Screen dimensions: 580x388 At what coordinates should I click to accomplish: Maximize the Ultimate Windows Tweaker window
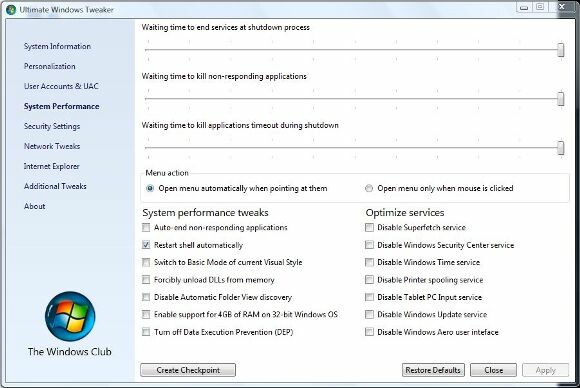click(x=540, y=7)
